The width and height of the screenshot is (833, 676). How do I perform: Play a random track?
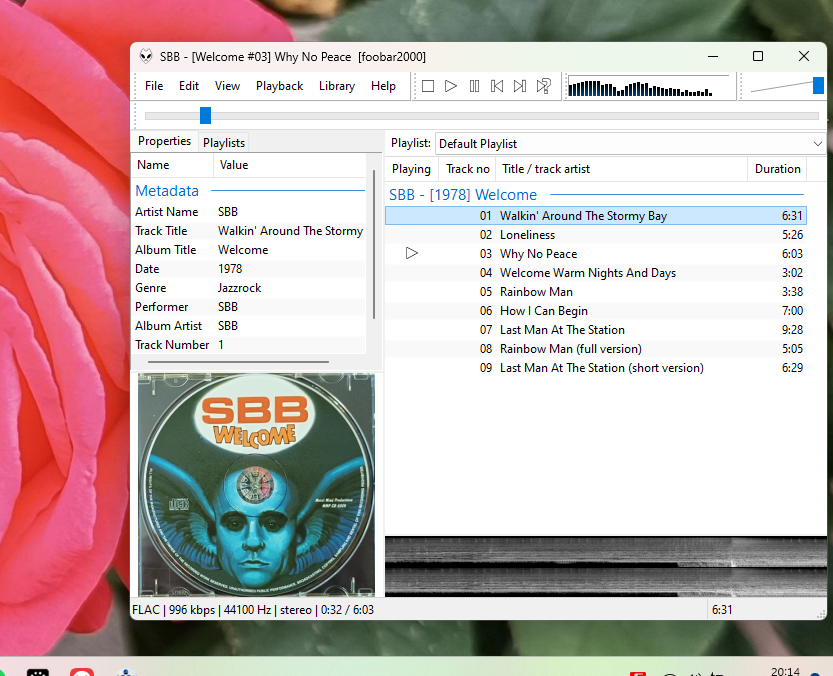point(543,86)
